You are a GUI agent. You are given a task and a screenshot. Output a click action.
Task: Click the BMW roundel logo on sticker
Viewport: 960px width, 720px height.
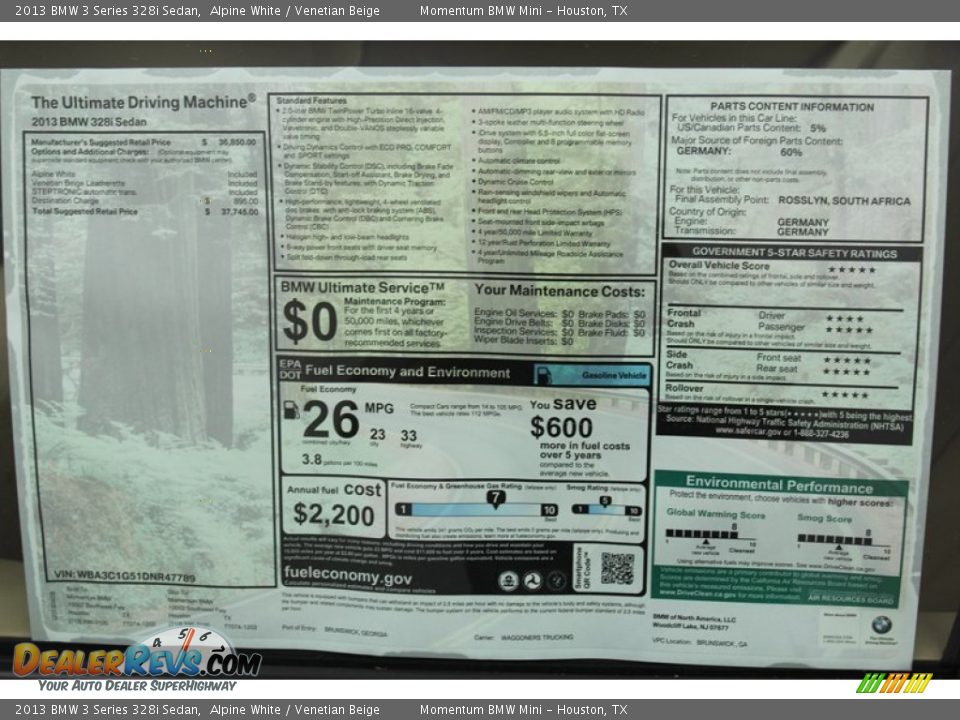(x=880, y=625)
